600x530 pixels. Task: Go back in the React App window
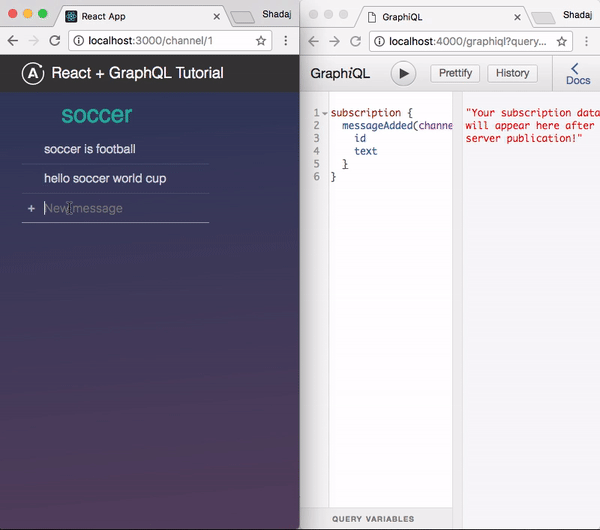[13, 41]
